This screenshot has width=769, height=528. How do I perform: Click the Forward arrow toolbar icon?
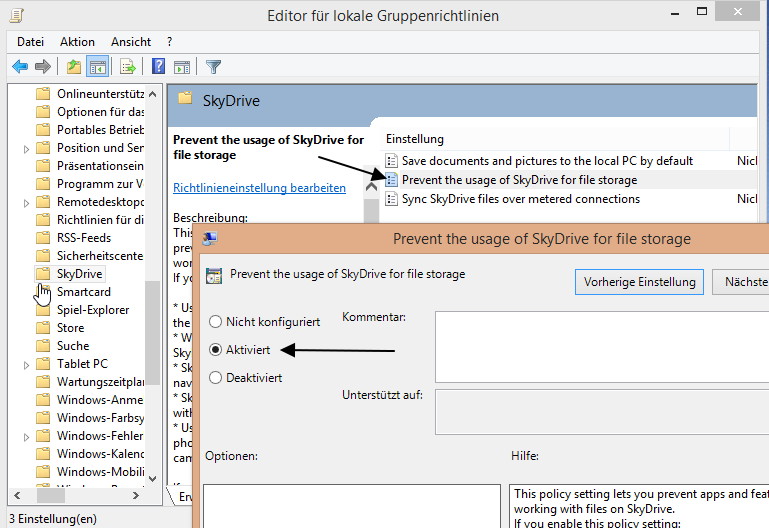pos(43,66)
